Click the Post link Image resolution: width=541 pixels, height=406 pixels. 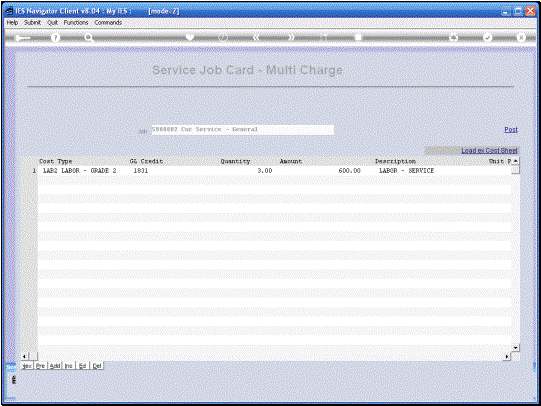(x=511, y=130)
